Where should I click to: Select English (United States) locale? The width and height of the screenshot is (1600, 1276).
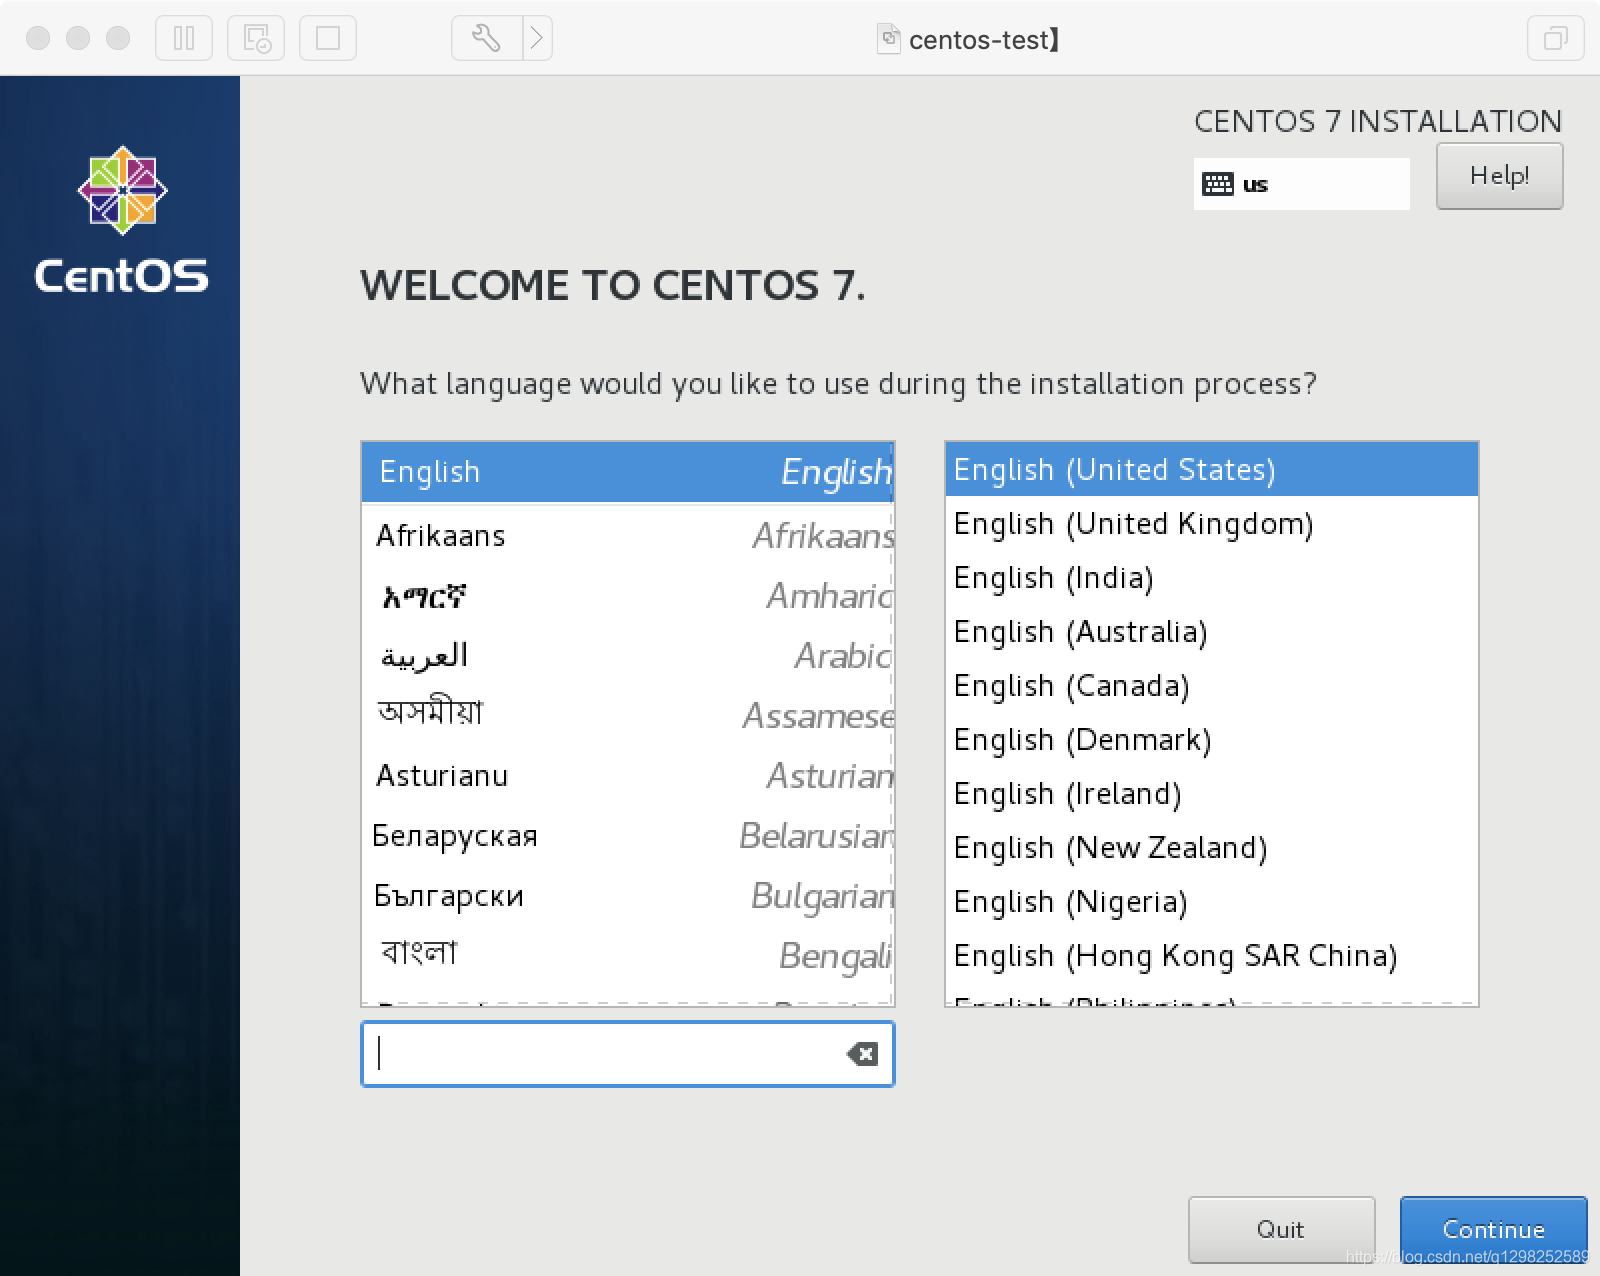click(x=1211, y=470)
